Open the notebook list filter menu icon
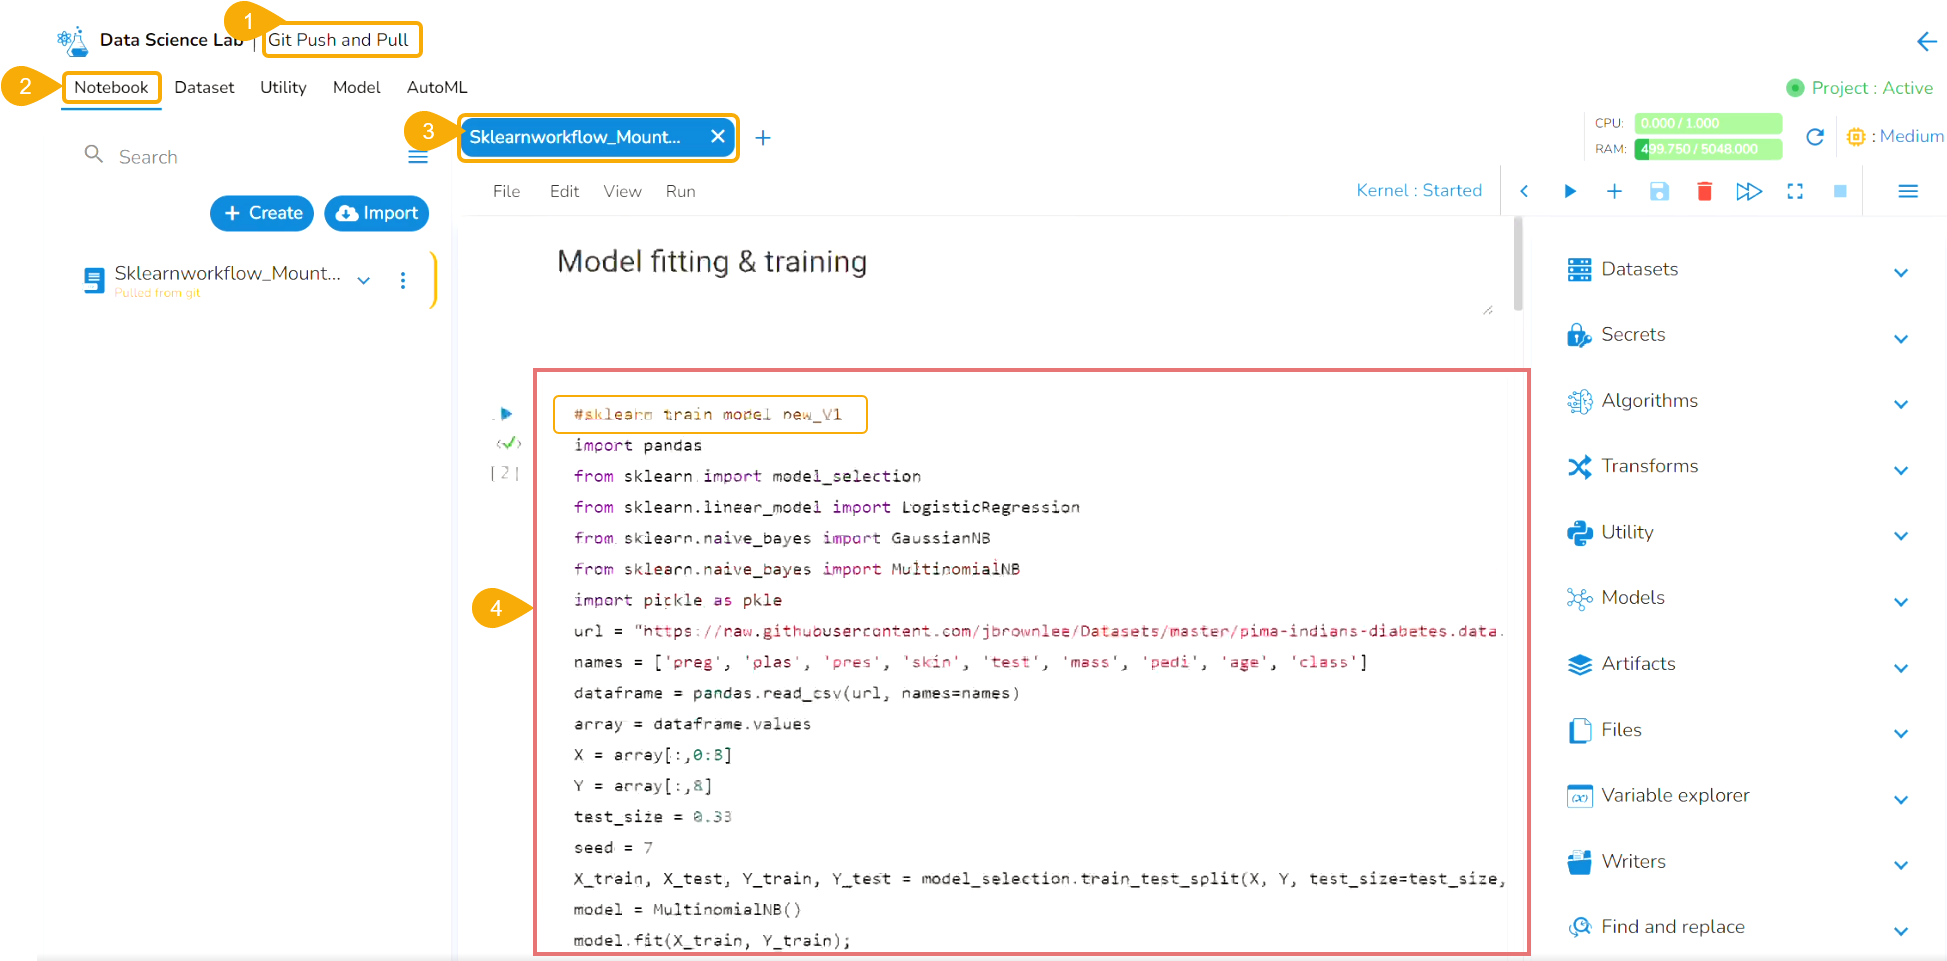The height and width of the screenshot is (961, 1947). [x=418, y=157]
